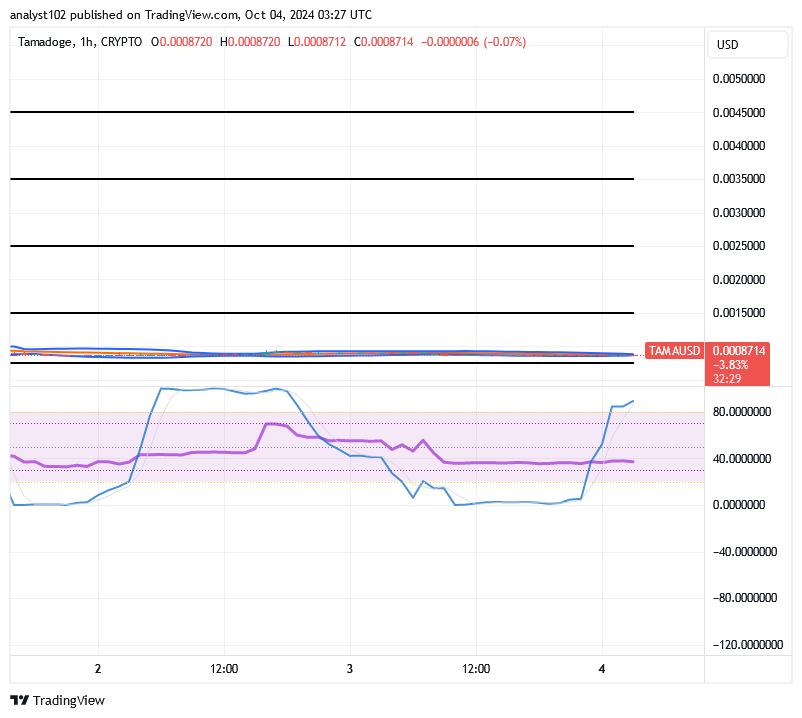Click the 0.0008714 current price tag
The image size is (802, 718).
point(739,351)
